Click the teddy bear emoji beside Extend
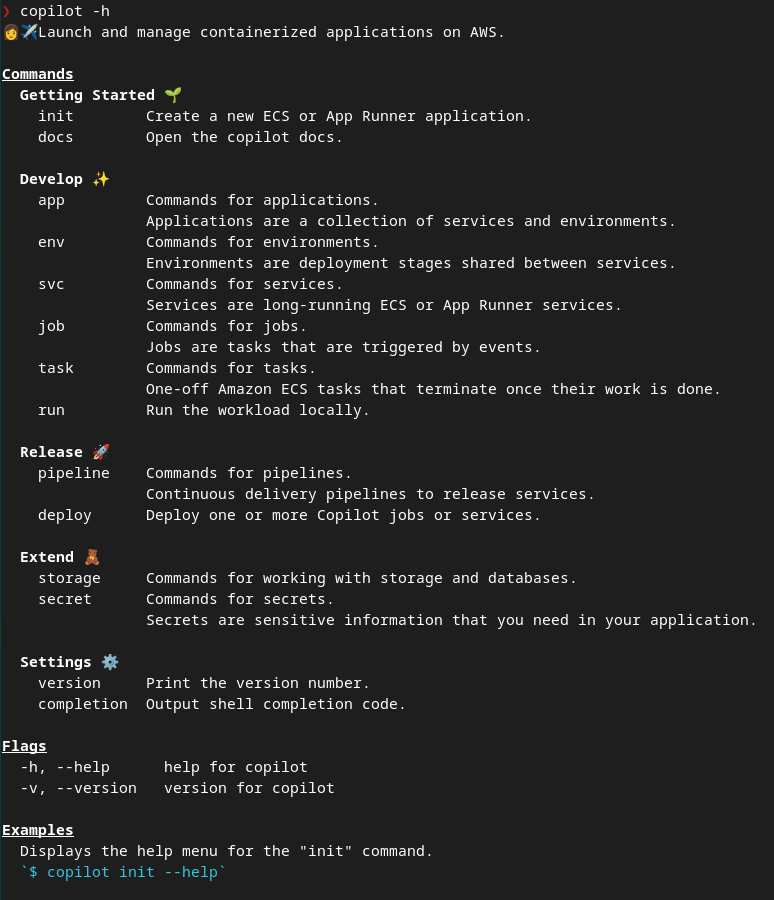 pyautogui.click(x=92, y=557)
